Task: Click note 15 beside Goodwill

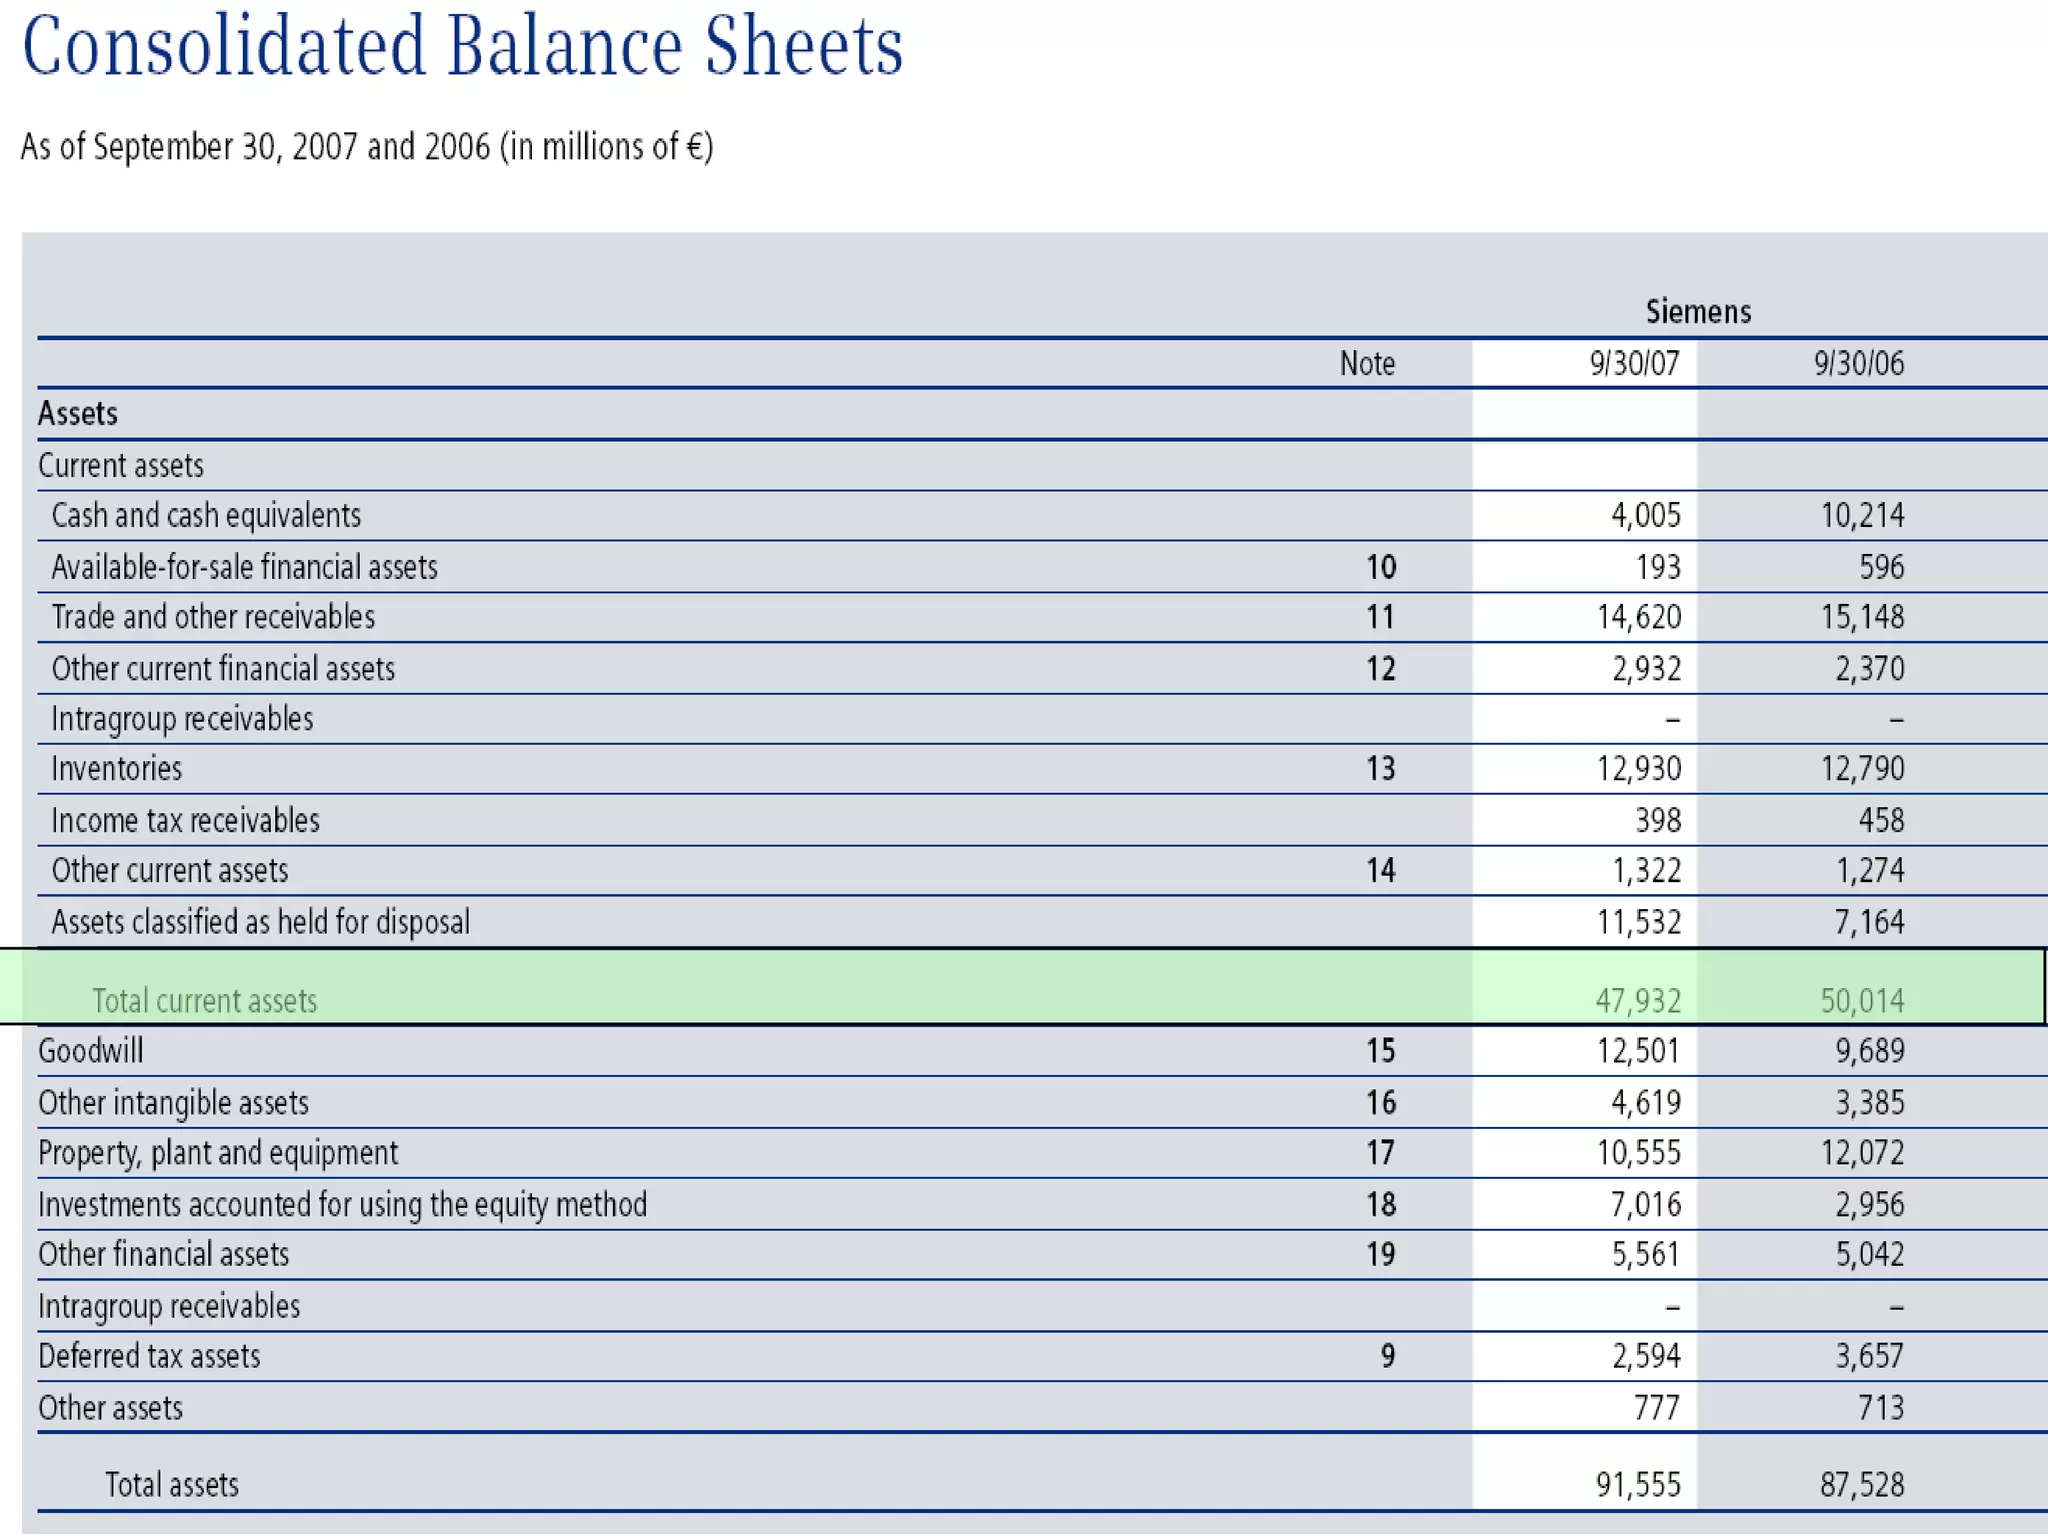Action: pos(1380,1051)
